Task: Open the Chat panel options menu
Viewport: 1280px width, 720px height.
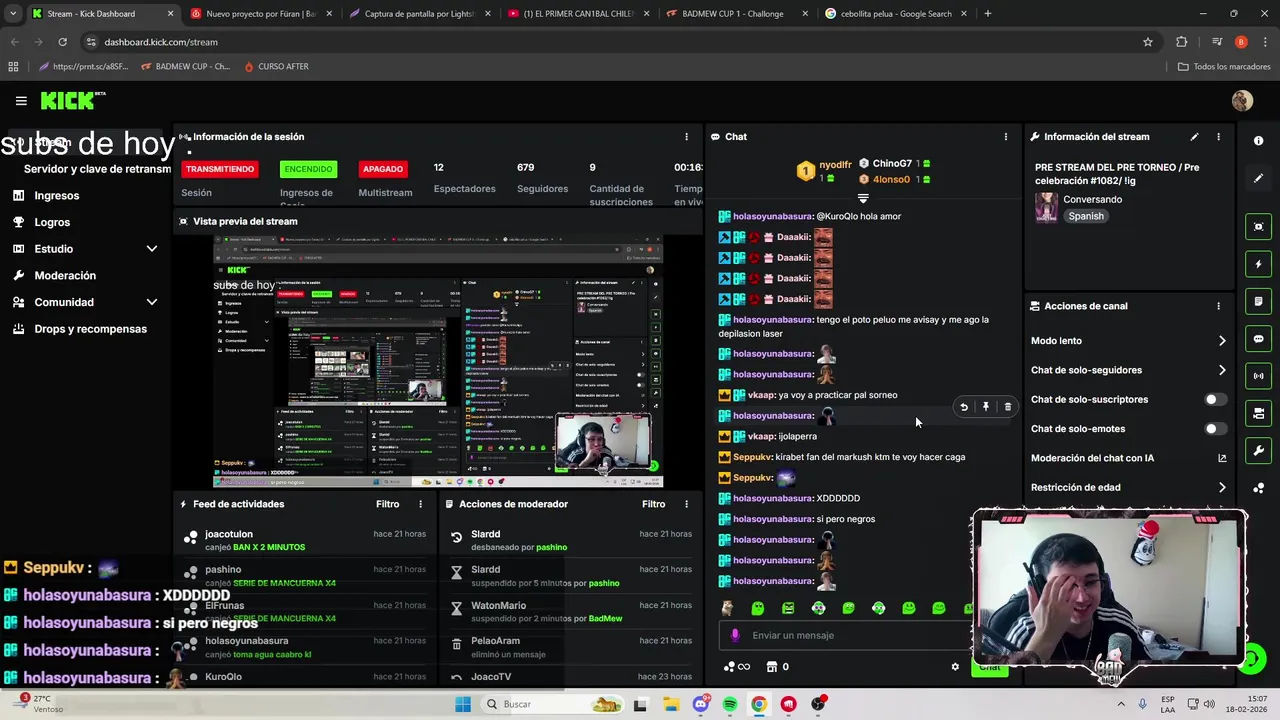Action: 1006,137
